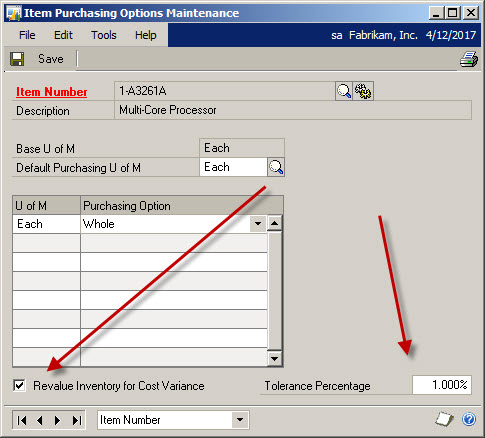Go to first record navigation arrow
The height and width of the screenshot is (438, 485).
point(22,420)
